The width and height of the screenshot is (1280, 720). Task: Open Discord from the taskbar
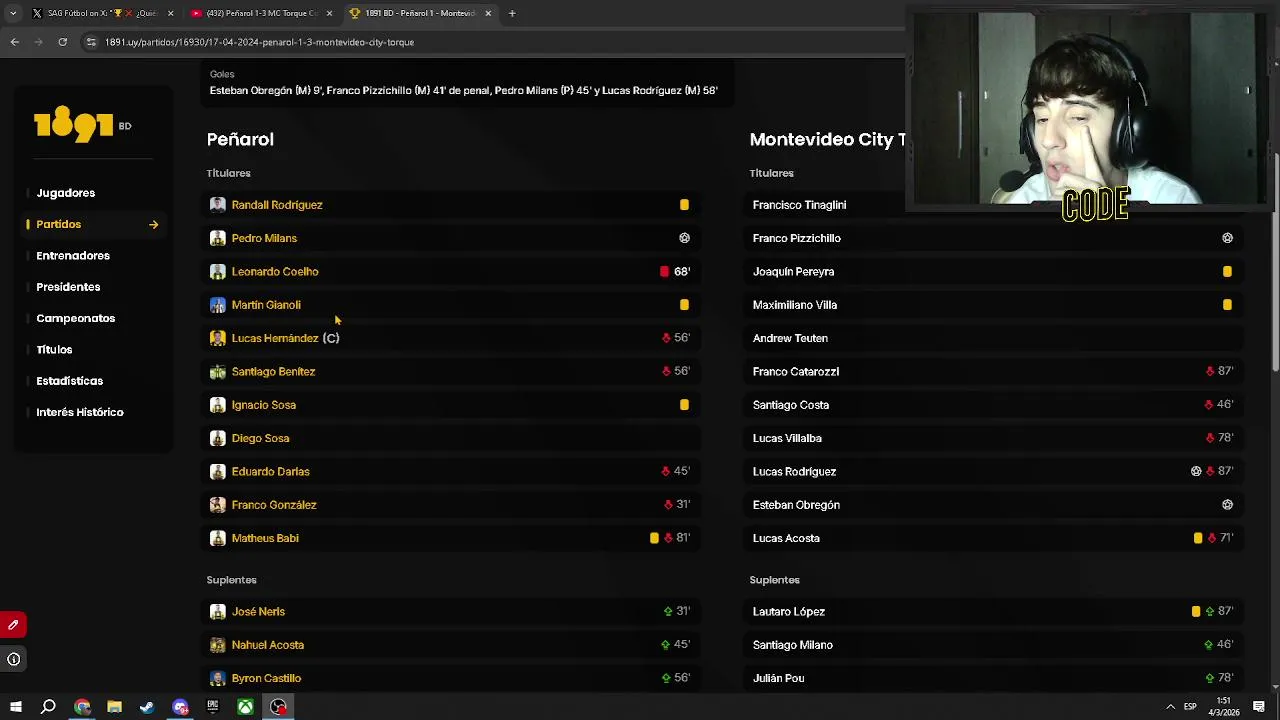(x=180, y=707)
